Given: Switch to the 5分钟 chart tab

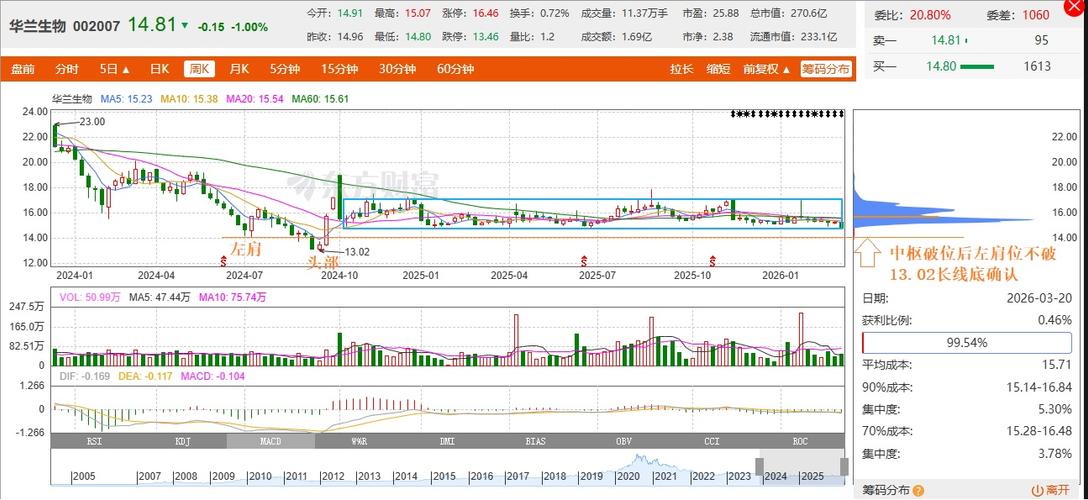Looking at the screenshot, I should coord(284,69).
